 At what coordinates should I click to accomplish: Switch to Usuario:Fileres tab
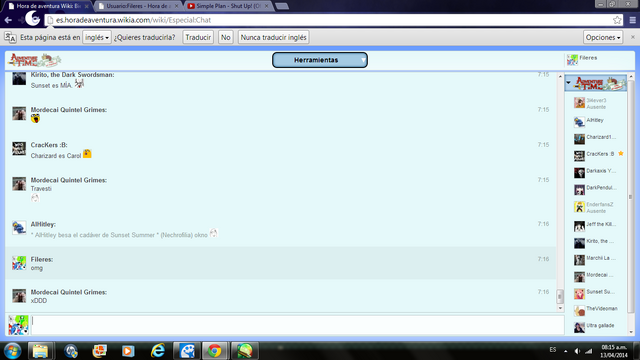(x=137, y=6)
